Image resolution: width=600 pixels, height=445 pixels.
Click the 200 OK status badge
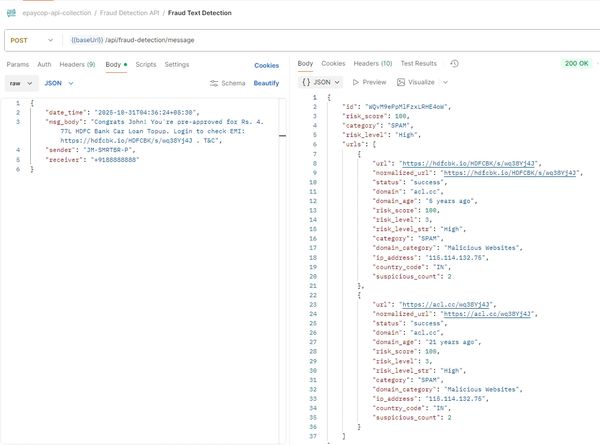point(576,64)
